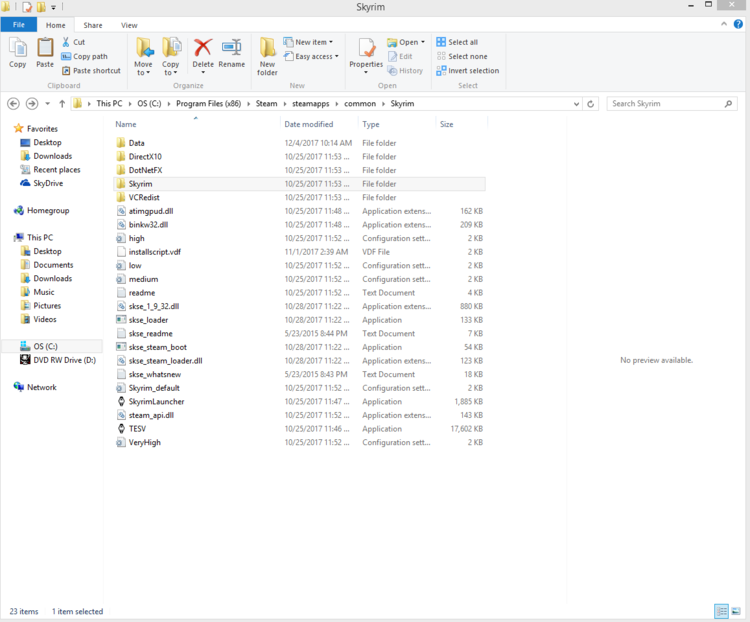Screen dimensions: 750x622
Task: Select the binkw32.dll file
Action: [x=299, y=225]
